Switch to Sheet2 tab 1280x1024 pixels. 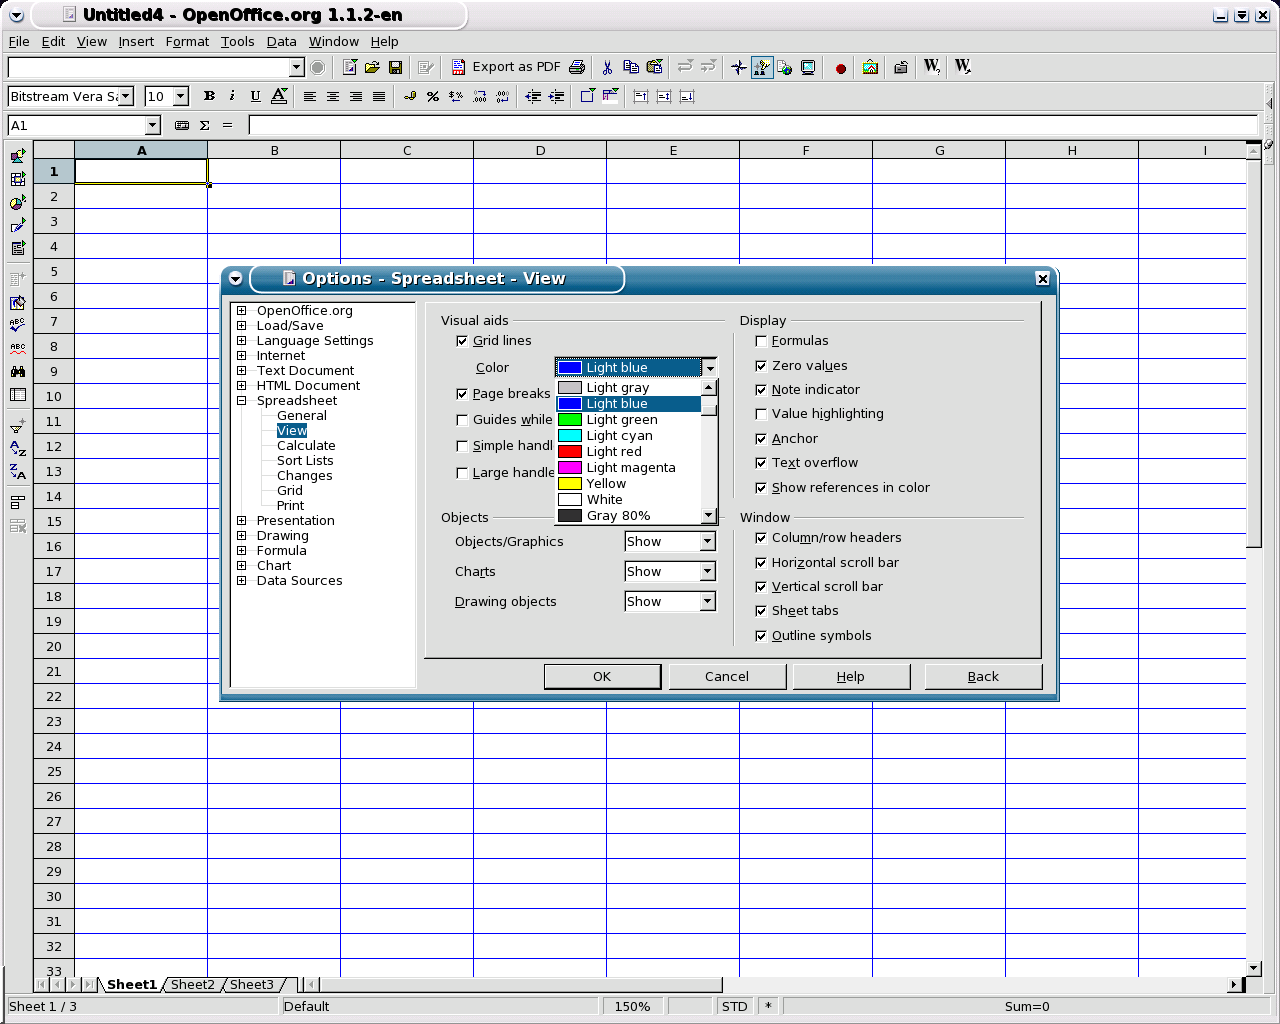point(192,985)
